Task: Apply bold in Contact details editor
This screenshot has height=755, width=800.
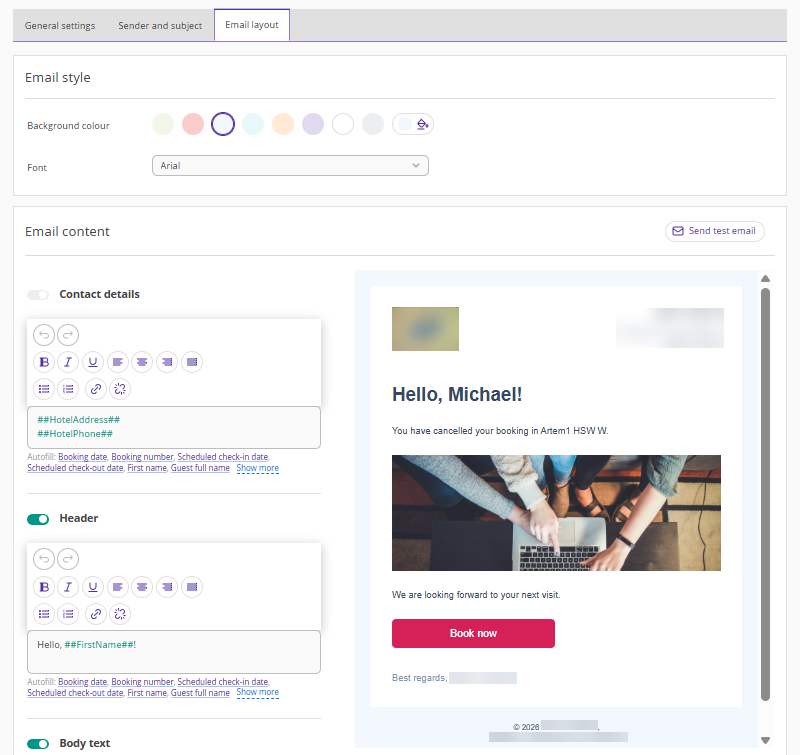Action: click(44, 362)
